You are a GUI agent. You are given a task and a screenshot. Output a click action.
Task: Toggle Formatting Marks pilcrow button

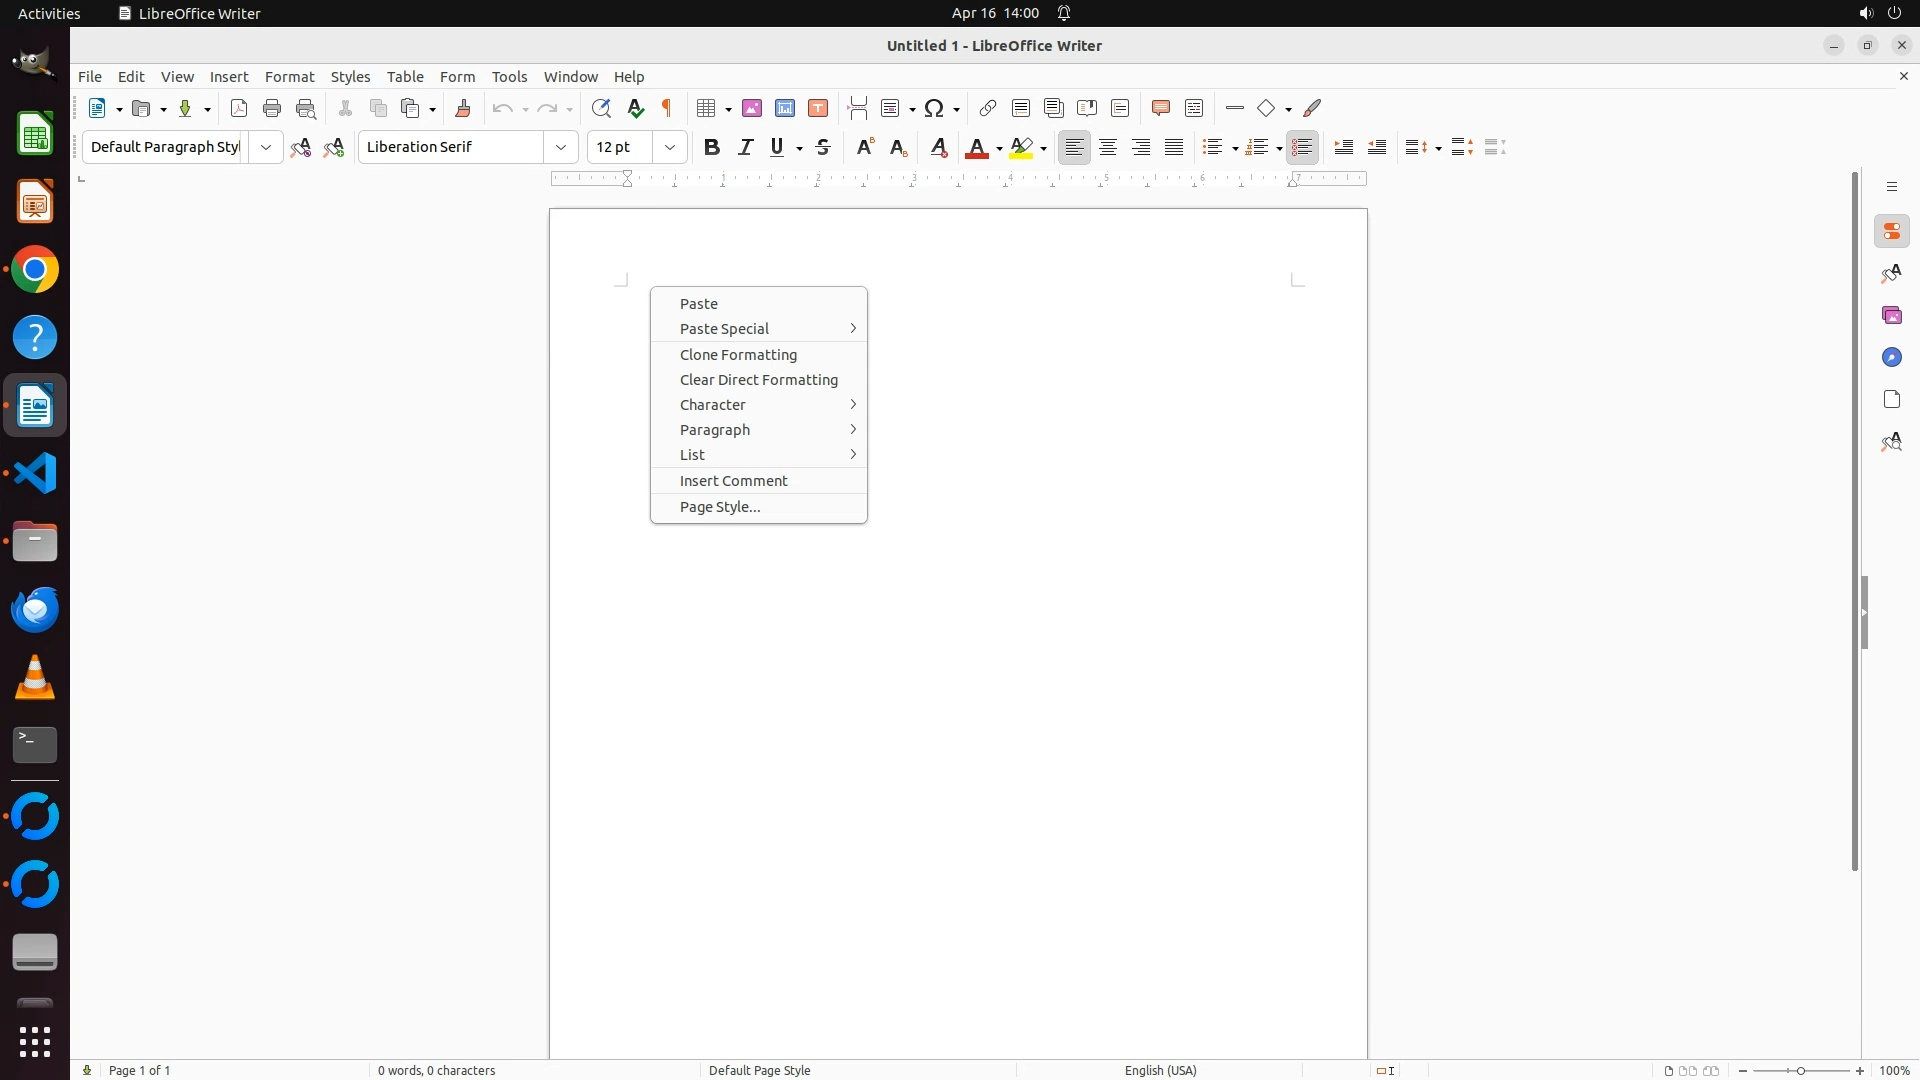(x=667, y=108)
